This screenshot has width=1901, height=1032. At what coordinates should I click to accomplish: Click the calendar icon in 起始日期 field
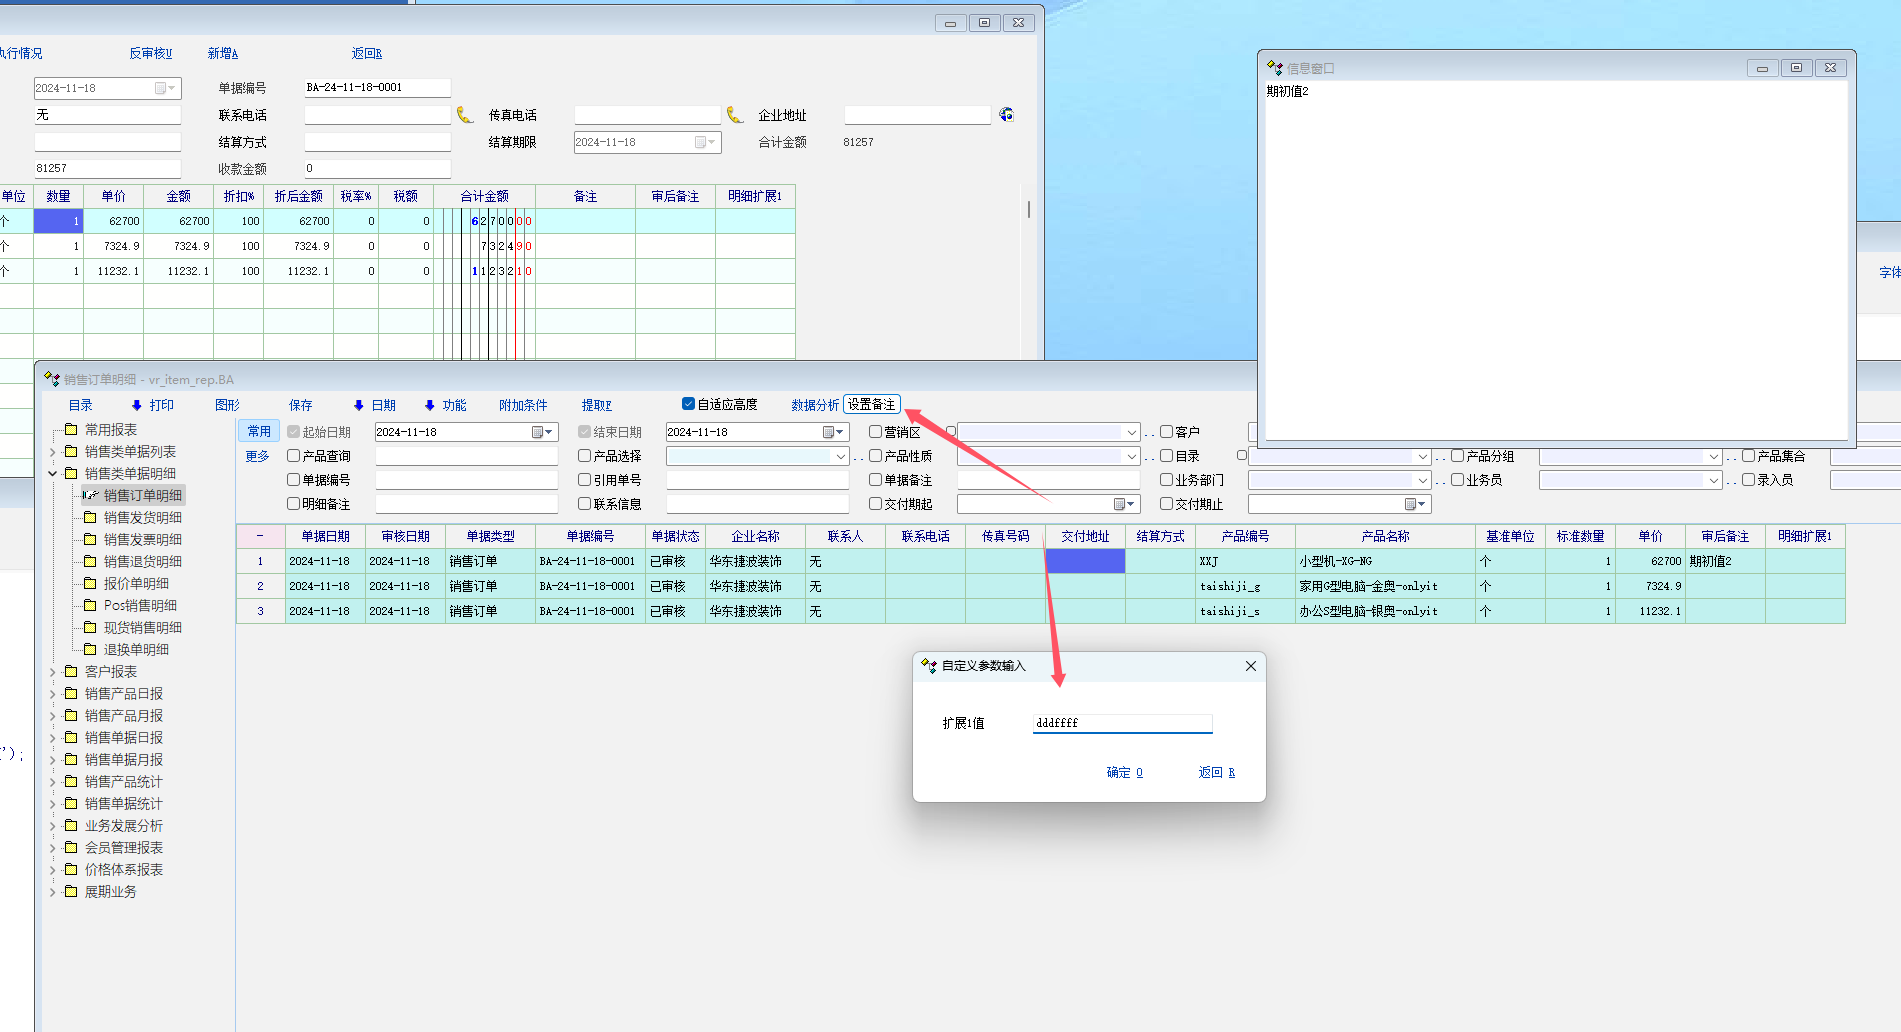539,432
